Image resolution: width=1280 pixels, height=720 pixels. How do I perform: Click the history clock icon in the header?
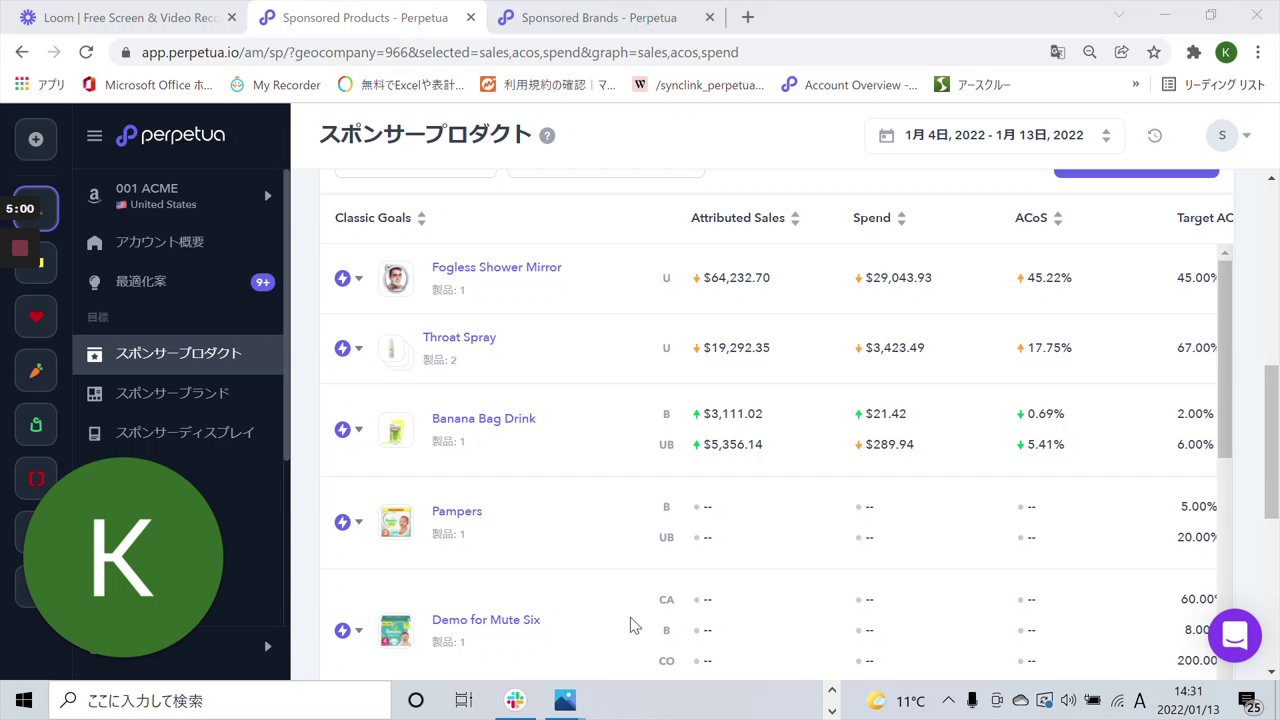tap(1155, 136)
